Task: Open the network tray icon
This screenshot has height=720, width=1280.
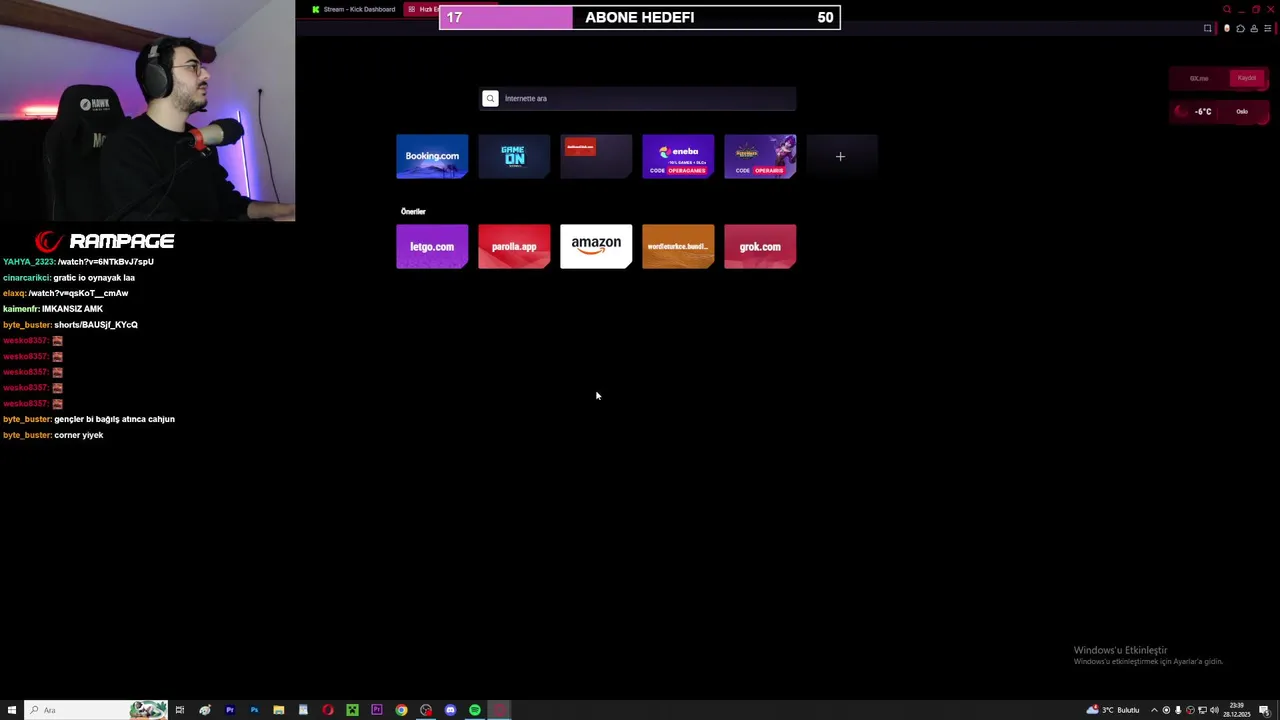Action: (1202, 710)
